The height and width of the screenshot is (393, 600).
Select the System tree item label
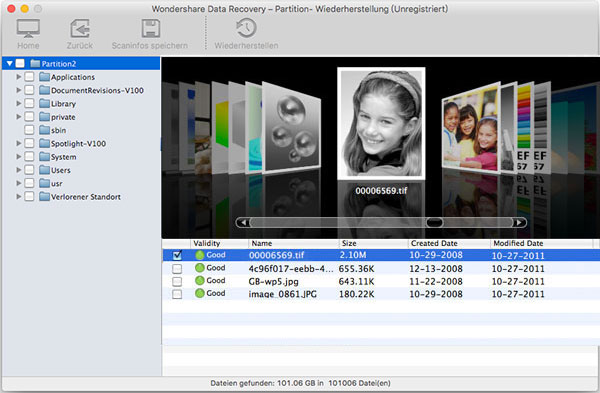[x=64, y=157]
